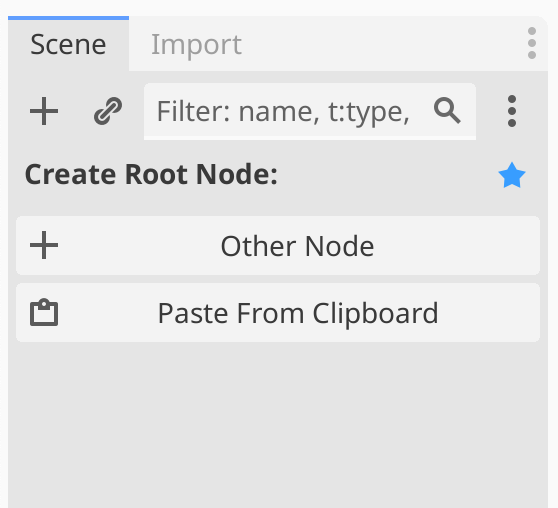Viewport: 558px width, 508px height.
Task: Click the Paste From Clipboard text label
Action: click(298, 314)
